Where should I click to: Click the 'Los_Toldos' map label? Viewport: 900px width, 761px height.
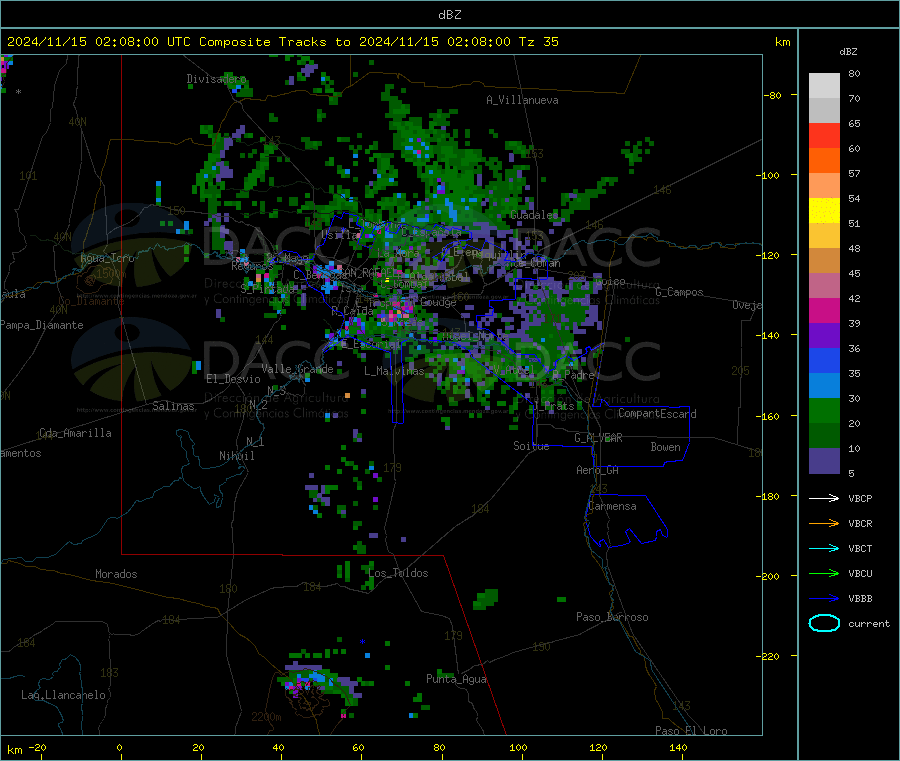(x=398, y=573)
